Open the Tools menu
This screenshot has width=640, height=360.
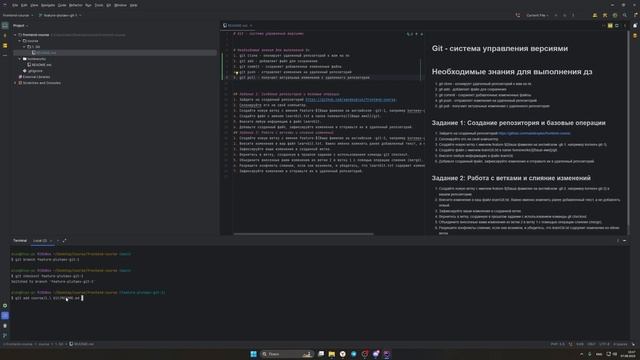click(x=99, y=5)
